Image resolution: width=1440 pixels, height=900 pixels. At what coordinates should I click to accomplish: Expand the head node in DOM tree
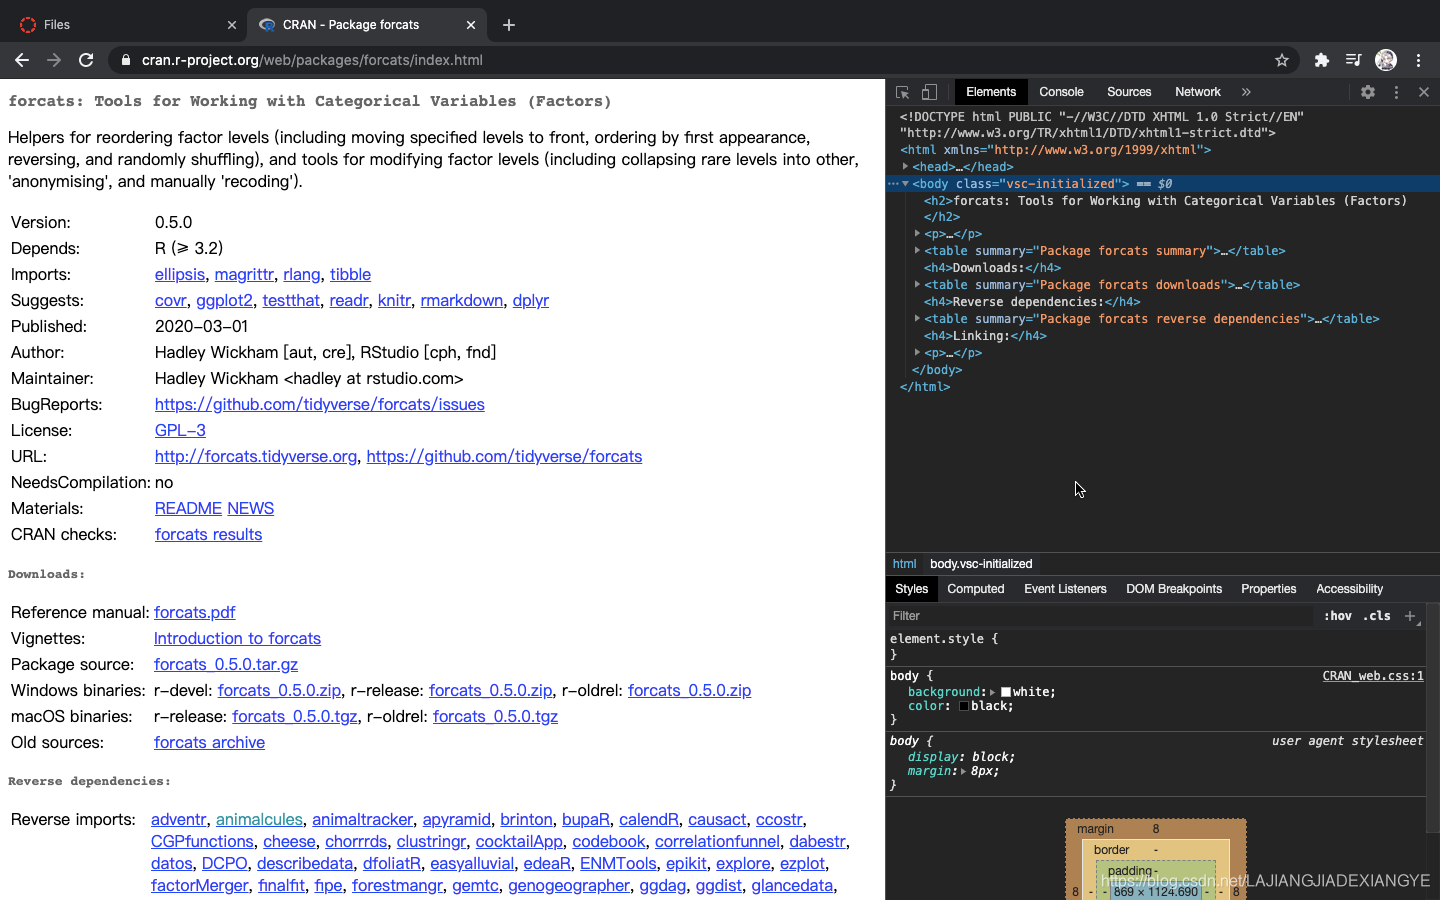pyautogui.click(x=905, y=167)
